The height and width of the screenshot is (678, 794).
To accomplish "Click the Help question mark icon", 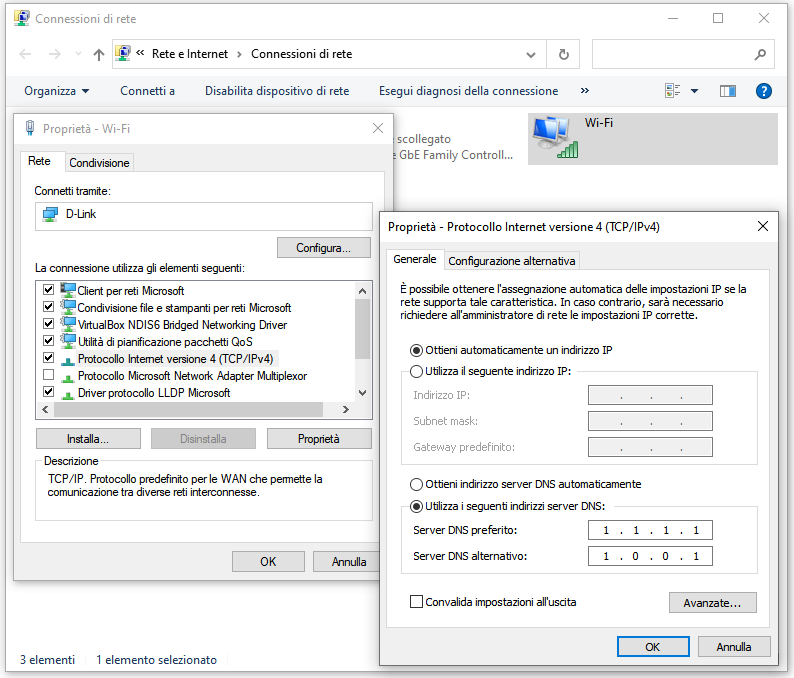I will [x=764, y=91].
